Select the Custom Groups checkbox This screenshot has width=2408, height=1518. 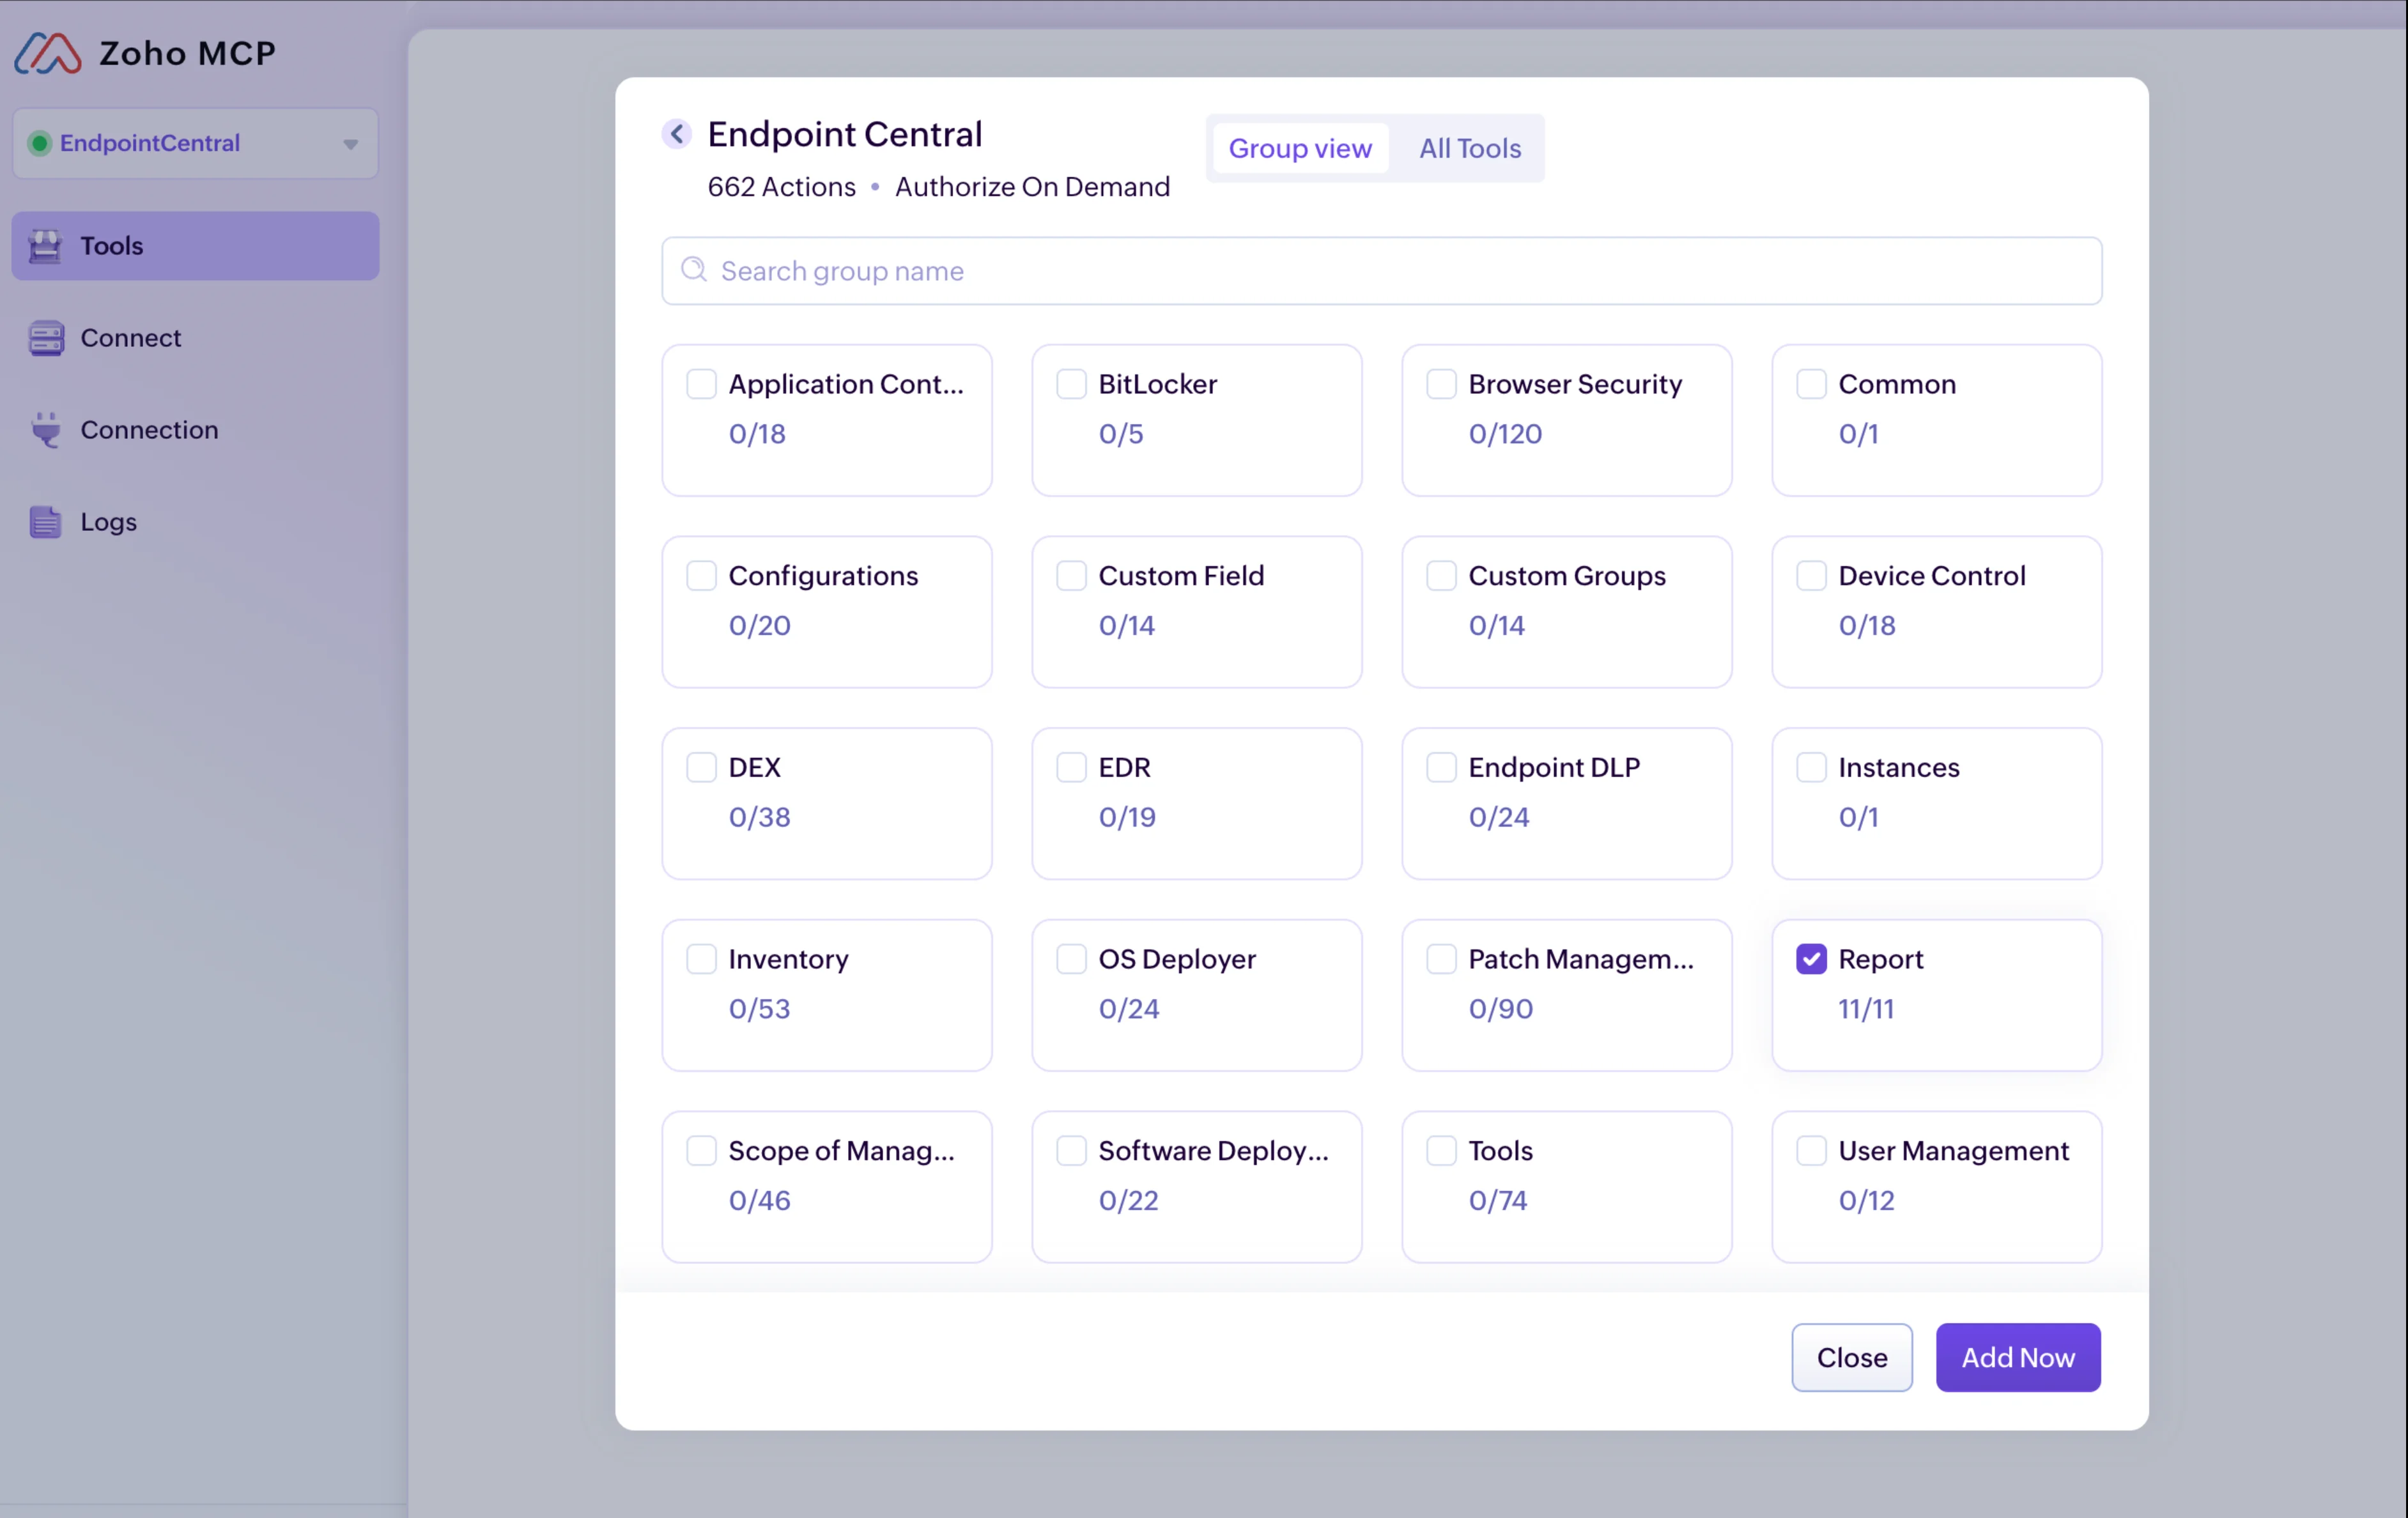point(1441,576)
